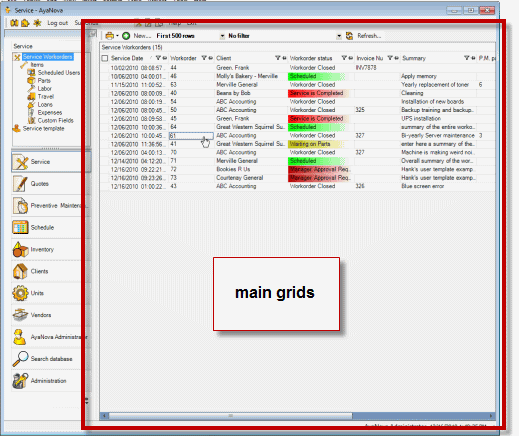Open the Summary column filter
519x436 pixels.
tap(467, 58)
